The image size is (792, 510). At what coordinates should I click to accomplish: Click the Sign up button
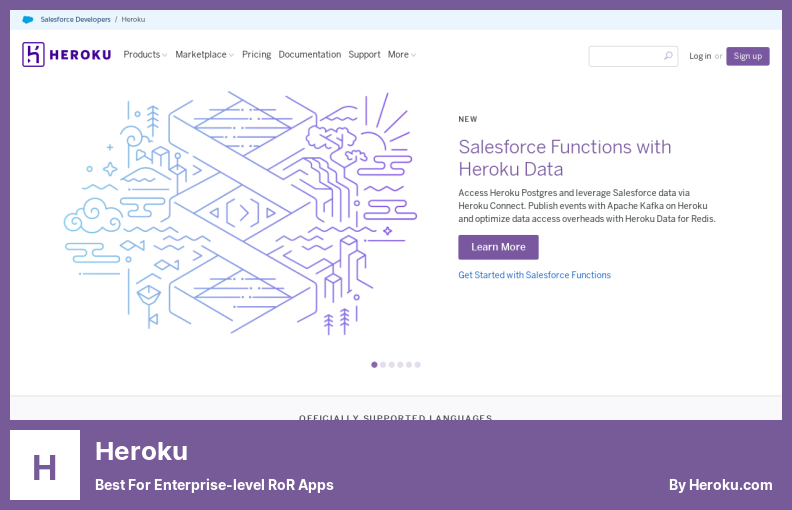click(747, 56)
